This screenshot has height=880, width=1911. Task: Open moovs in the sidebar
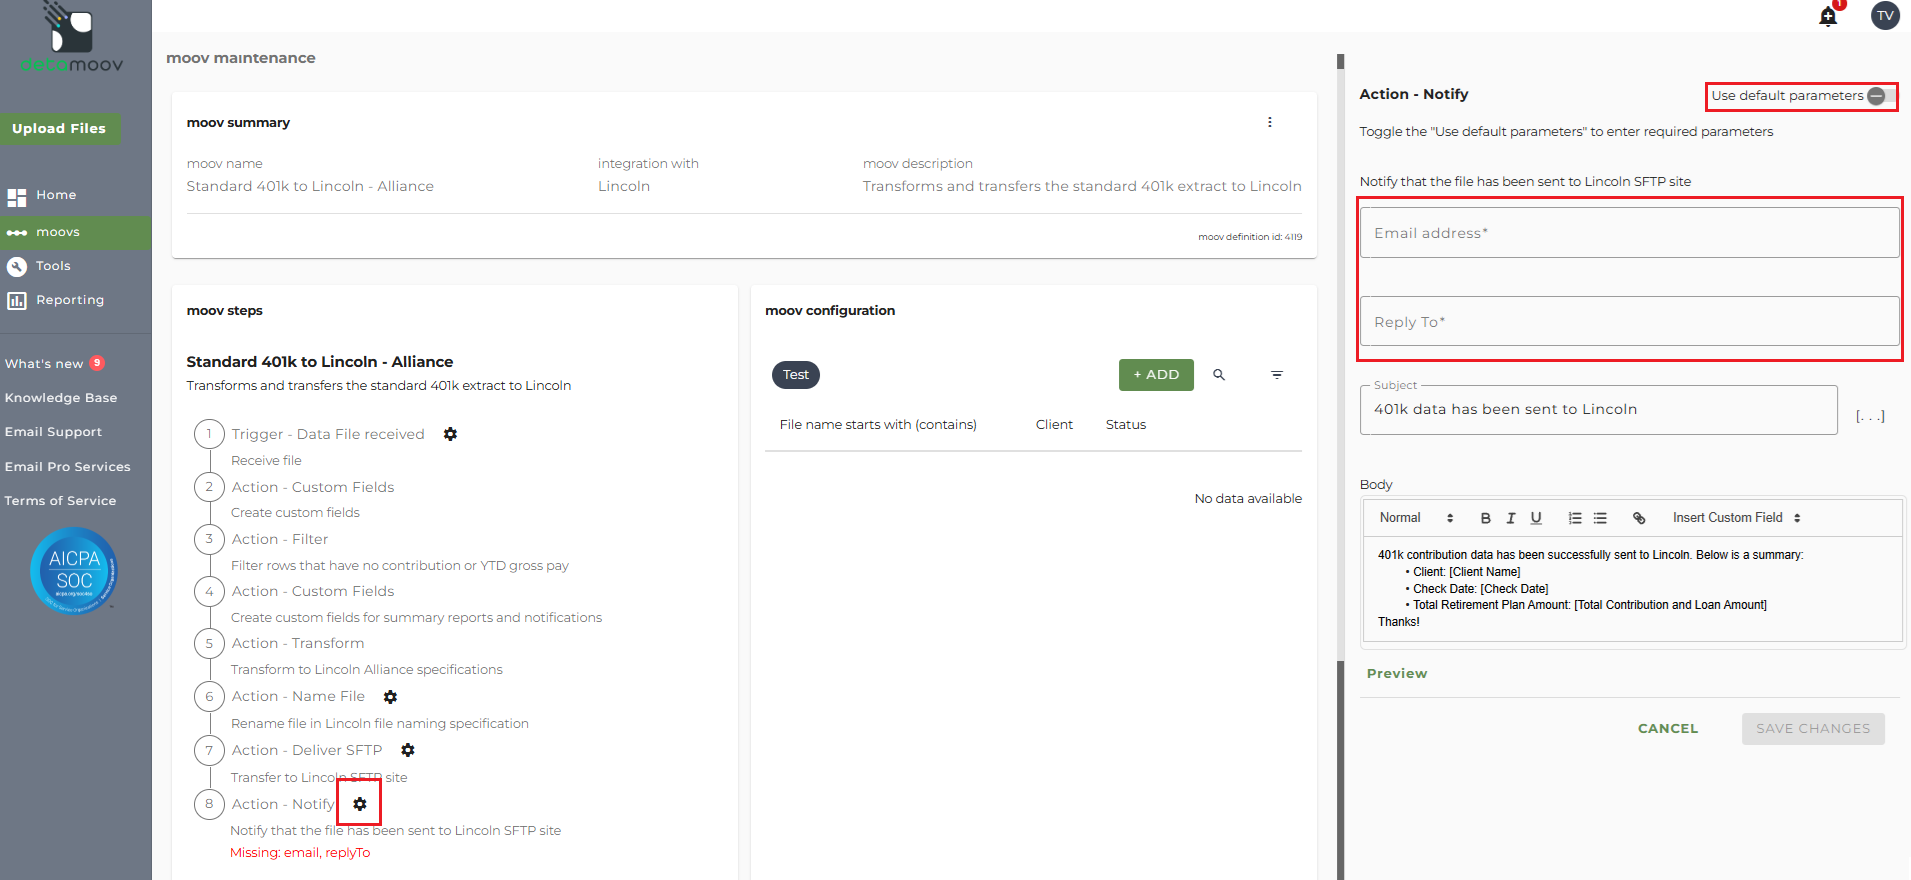pyautogui.click(x=76, y=232)
